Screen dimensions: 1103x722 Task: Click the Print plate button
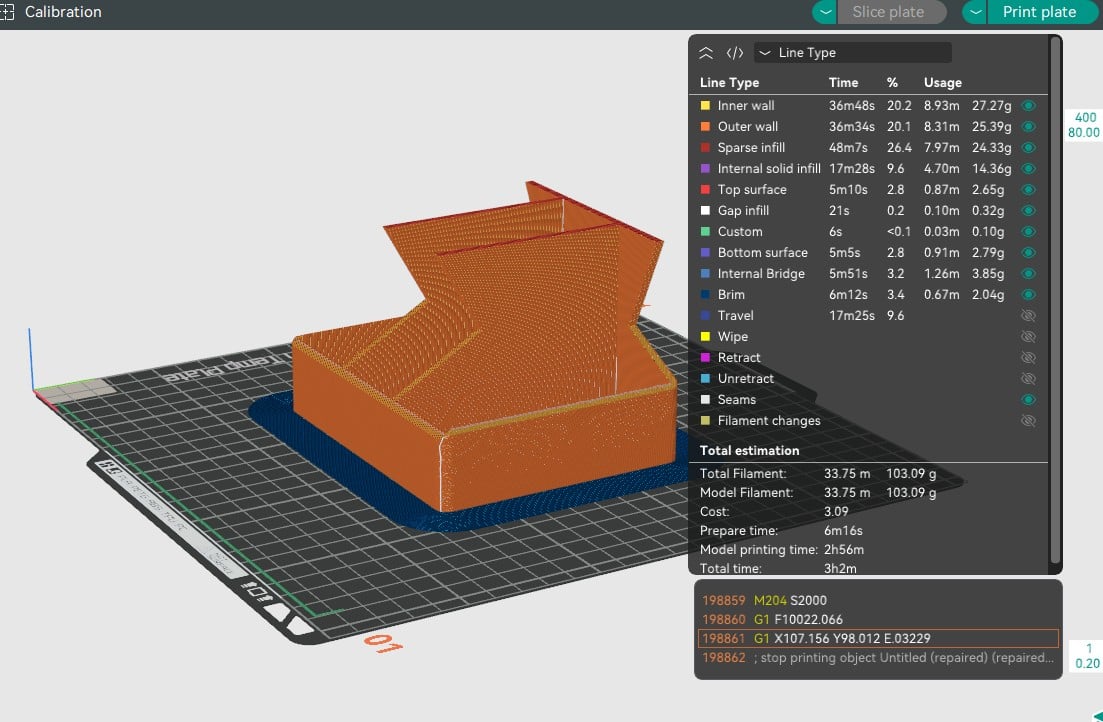(1042, 12)
